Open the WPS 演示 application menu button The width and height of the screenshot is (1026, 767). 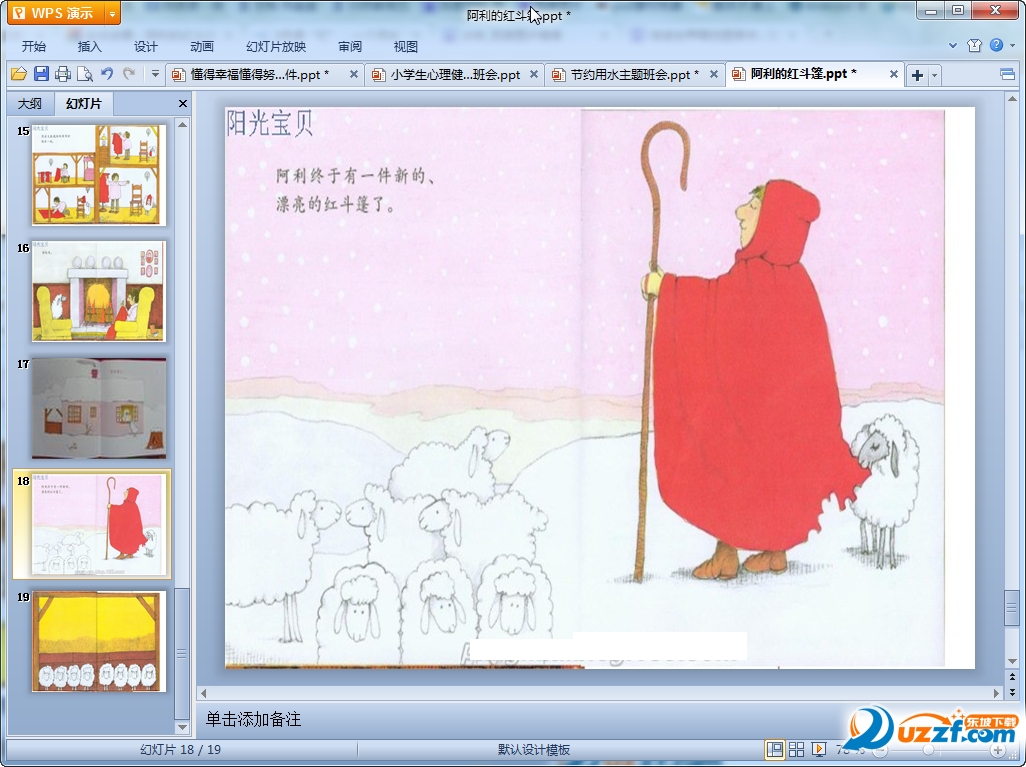click(56, 13)
